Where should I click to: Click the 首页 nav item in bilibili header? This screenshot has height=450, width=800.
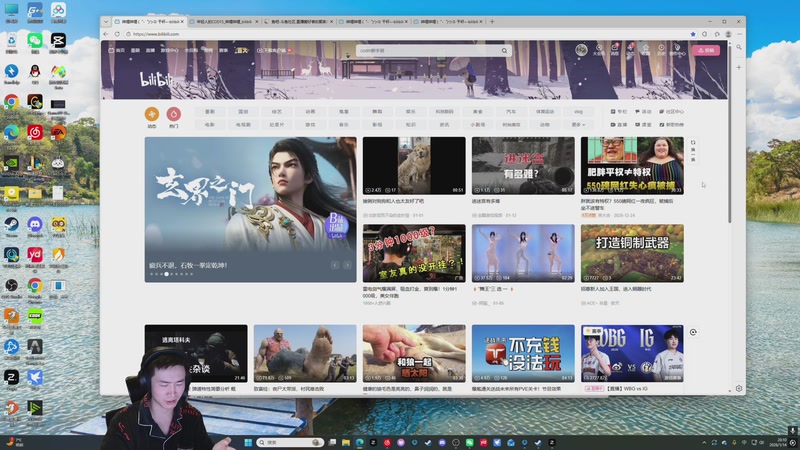click(x=117, y=51)
